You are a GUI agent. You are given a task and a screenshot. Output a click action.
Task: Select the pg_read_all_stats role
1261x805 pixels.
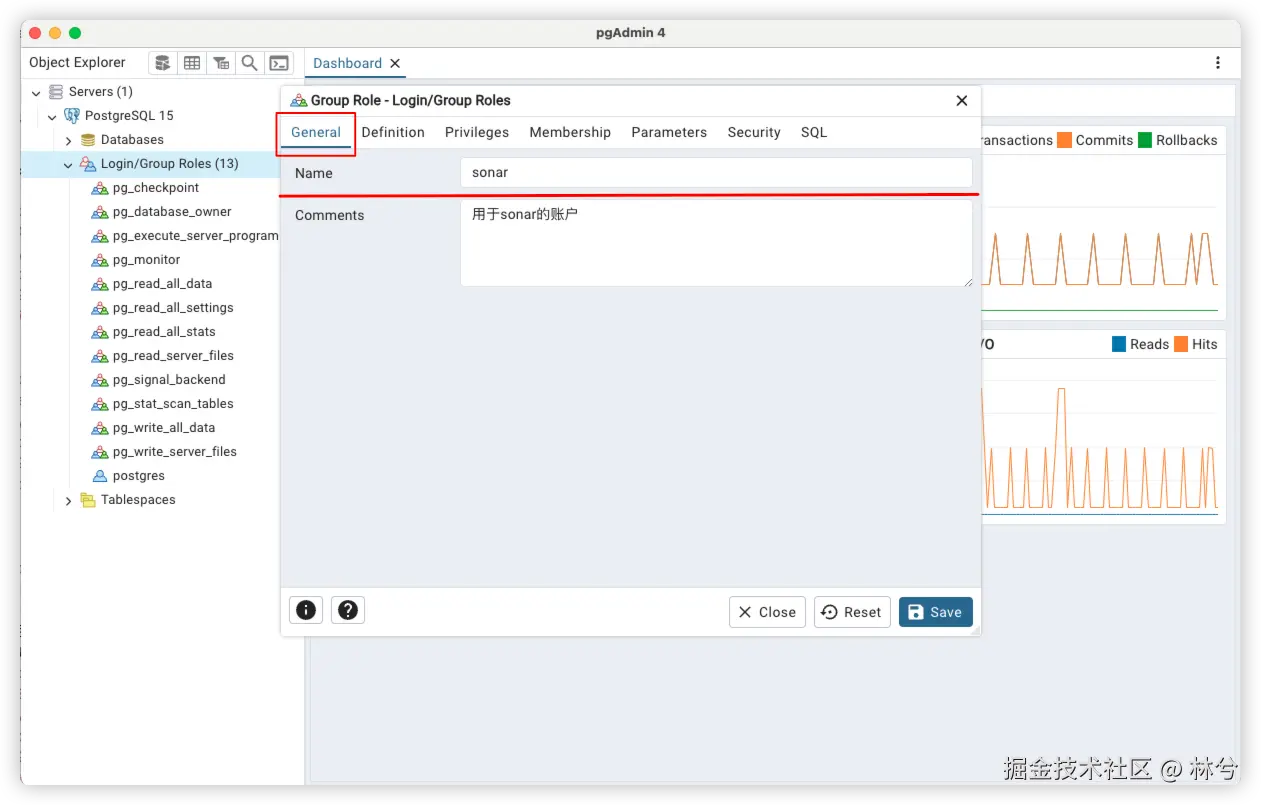pyautogui.click(x=164, y=332)
